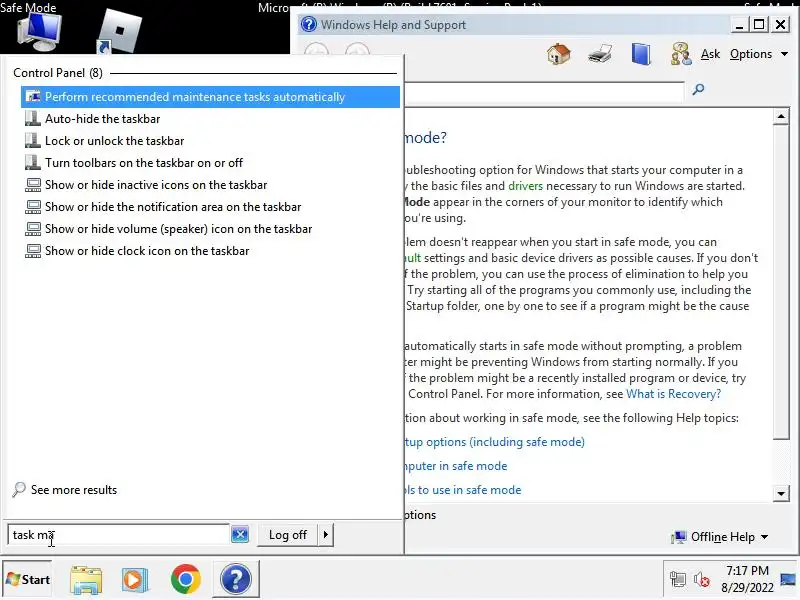The width and height of the screenshot is (800, 600).
Task: Clear the Start menu search text
Action: click(240, 535)
